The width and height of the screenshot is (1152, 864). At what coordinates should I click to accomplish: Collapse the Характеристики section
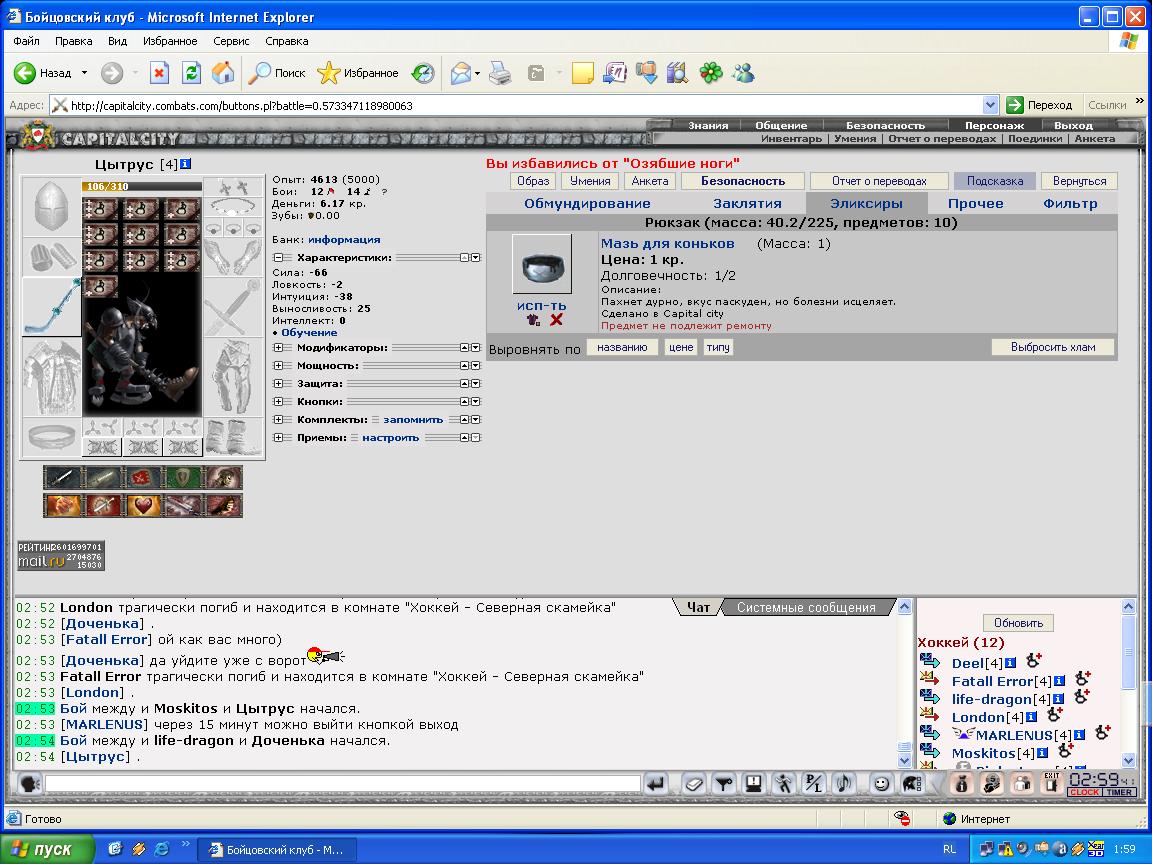(x=278, y=258)
